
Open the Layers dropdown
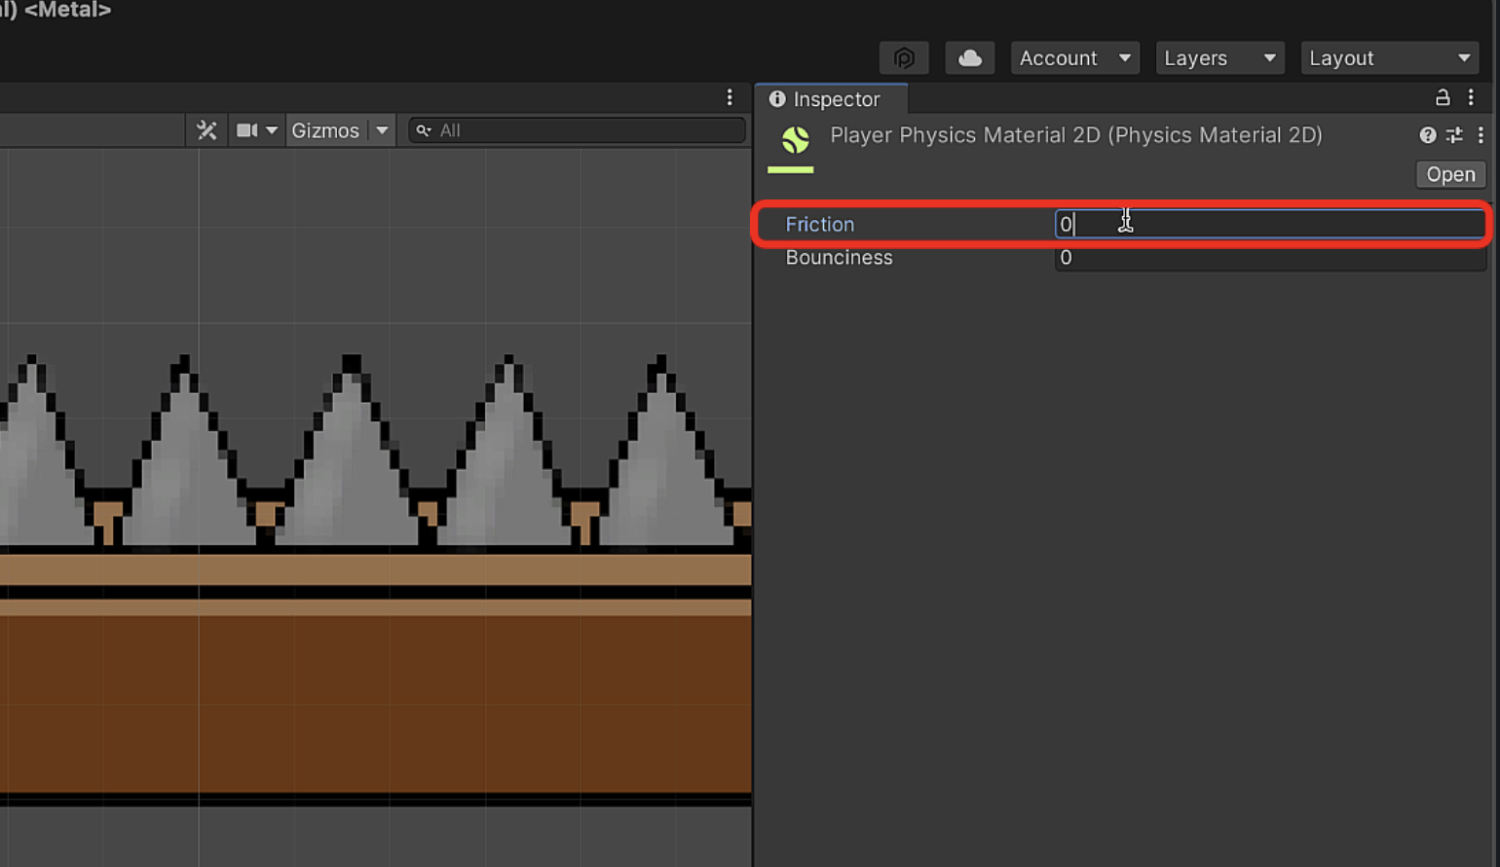1220,58
